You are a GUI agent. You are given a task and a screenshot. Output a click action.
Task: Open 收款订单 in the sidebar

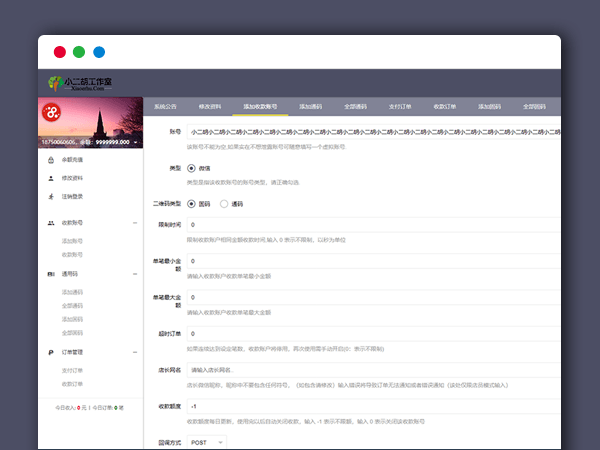[x=73, y=383]
